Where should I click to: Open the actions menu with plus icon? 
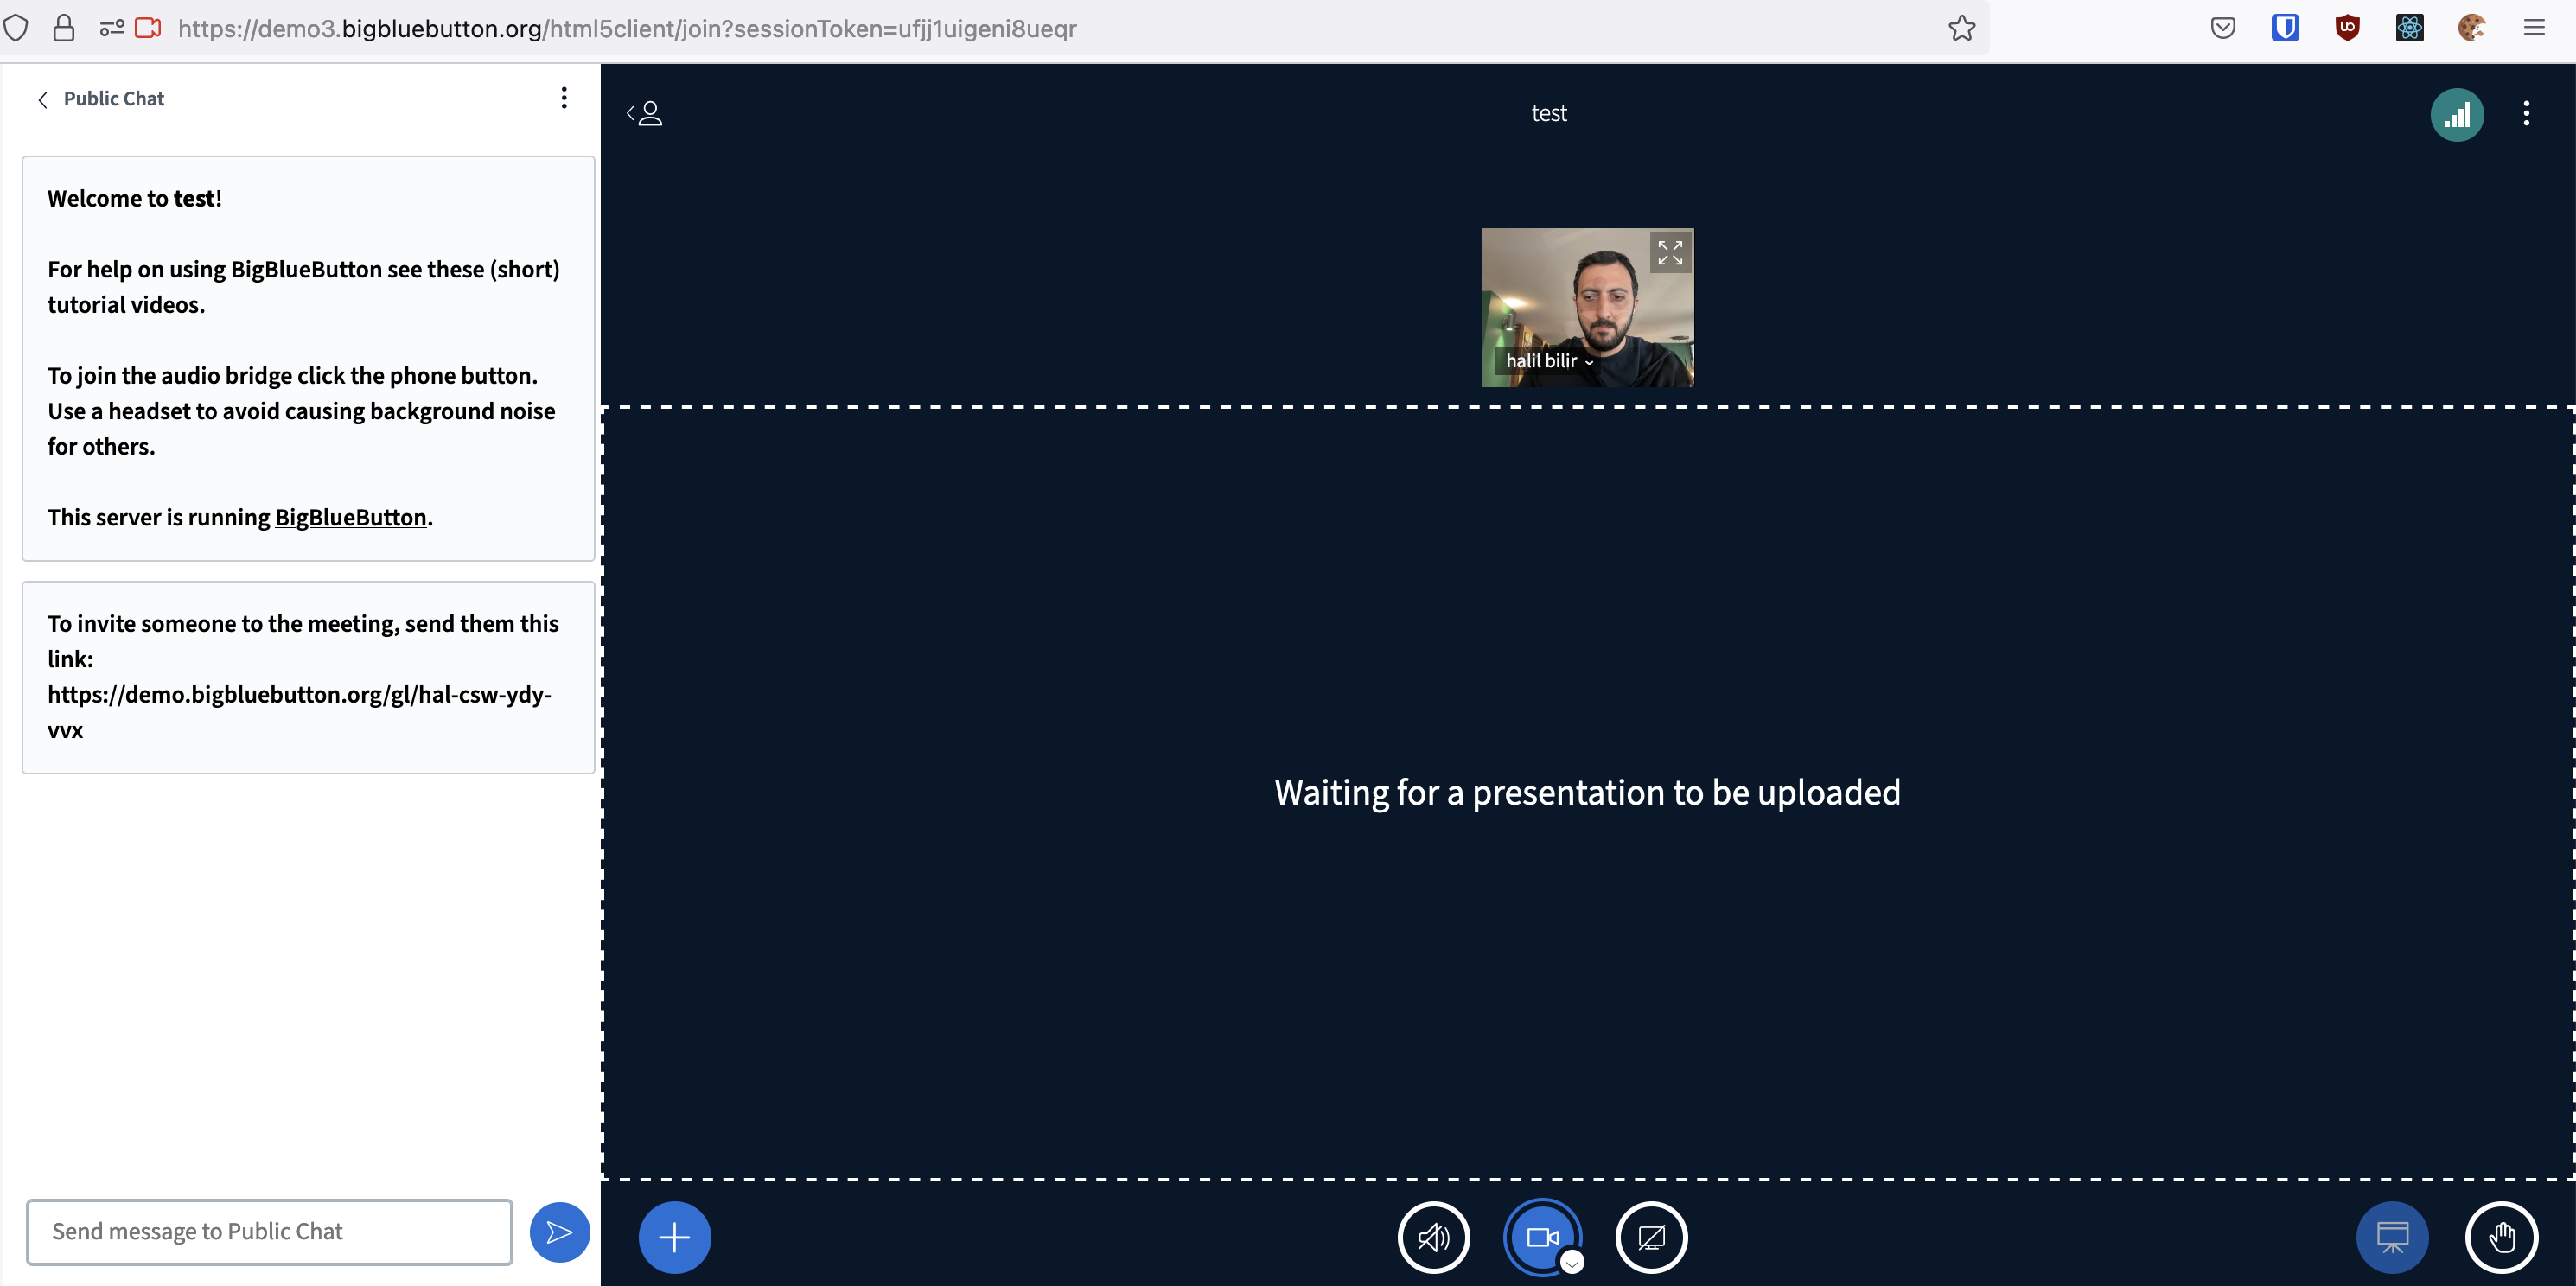674,1237
